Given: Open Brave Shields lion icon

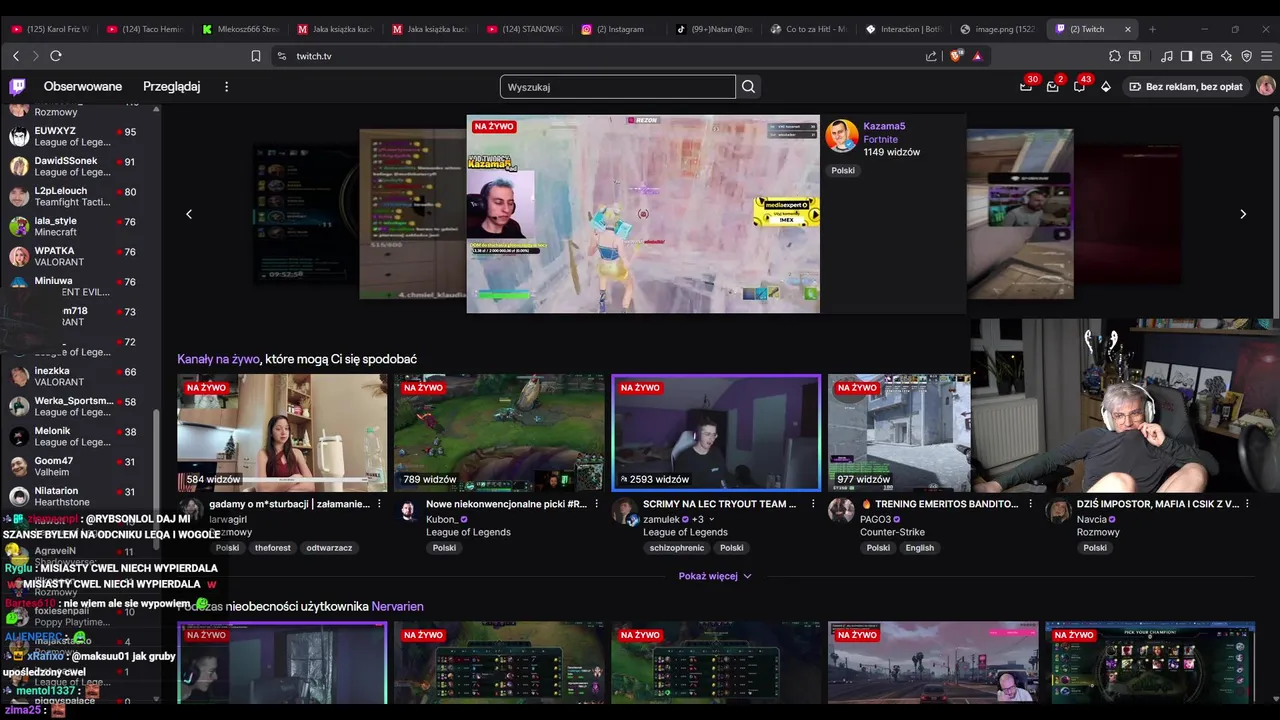Looking at the screenshot, I should [955, 56].
